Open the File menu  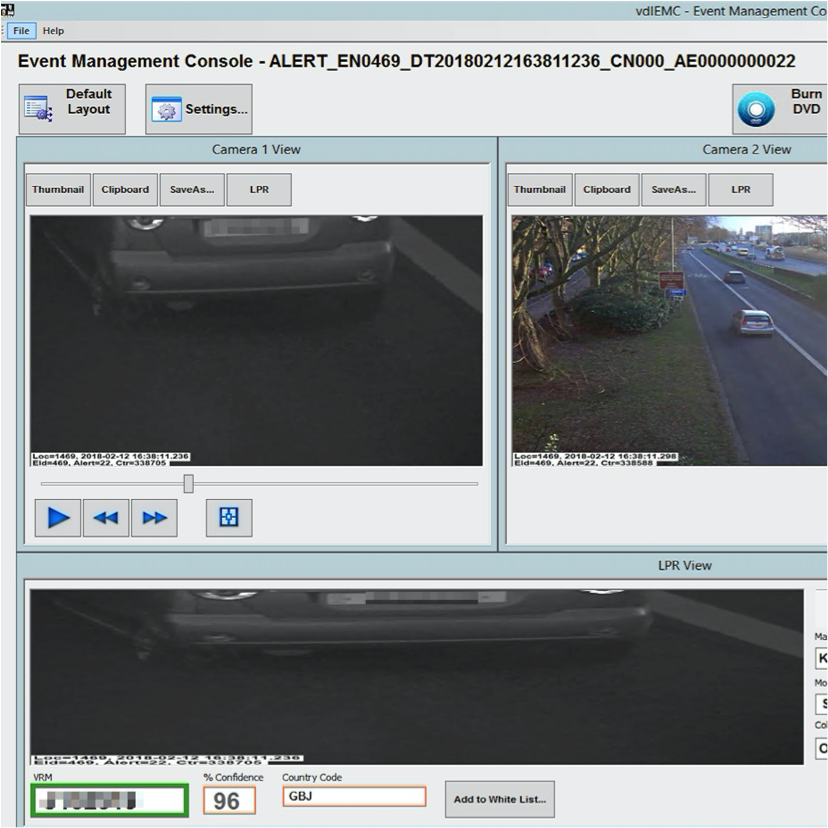click(19, 30)
